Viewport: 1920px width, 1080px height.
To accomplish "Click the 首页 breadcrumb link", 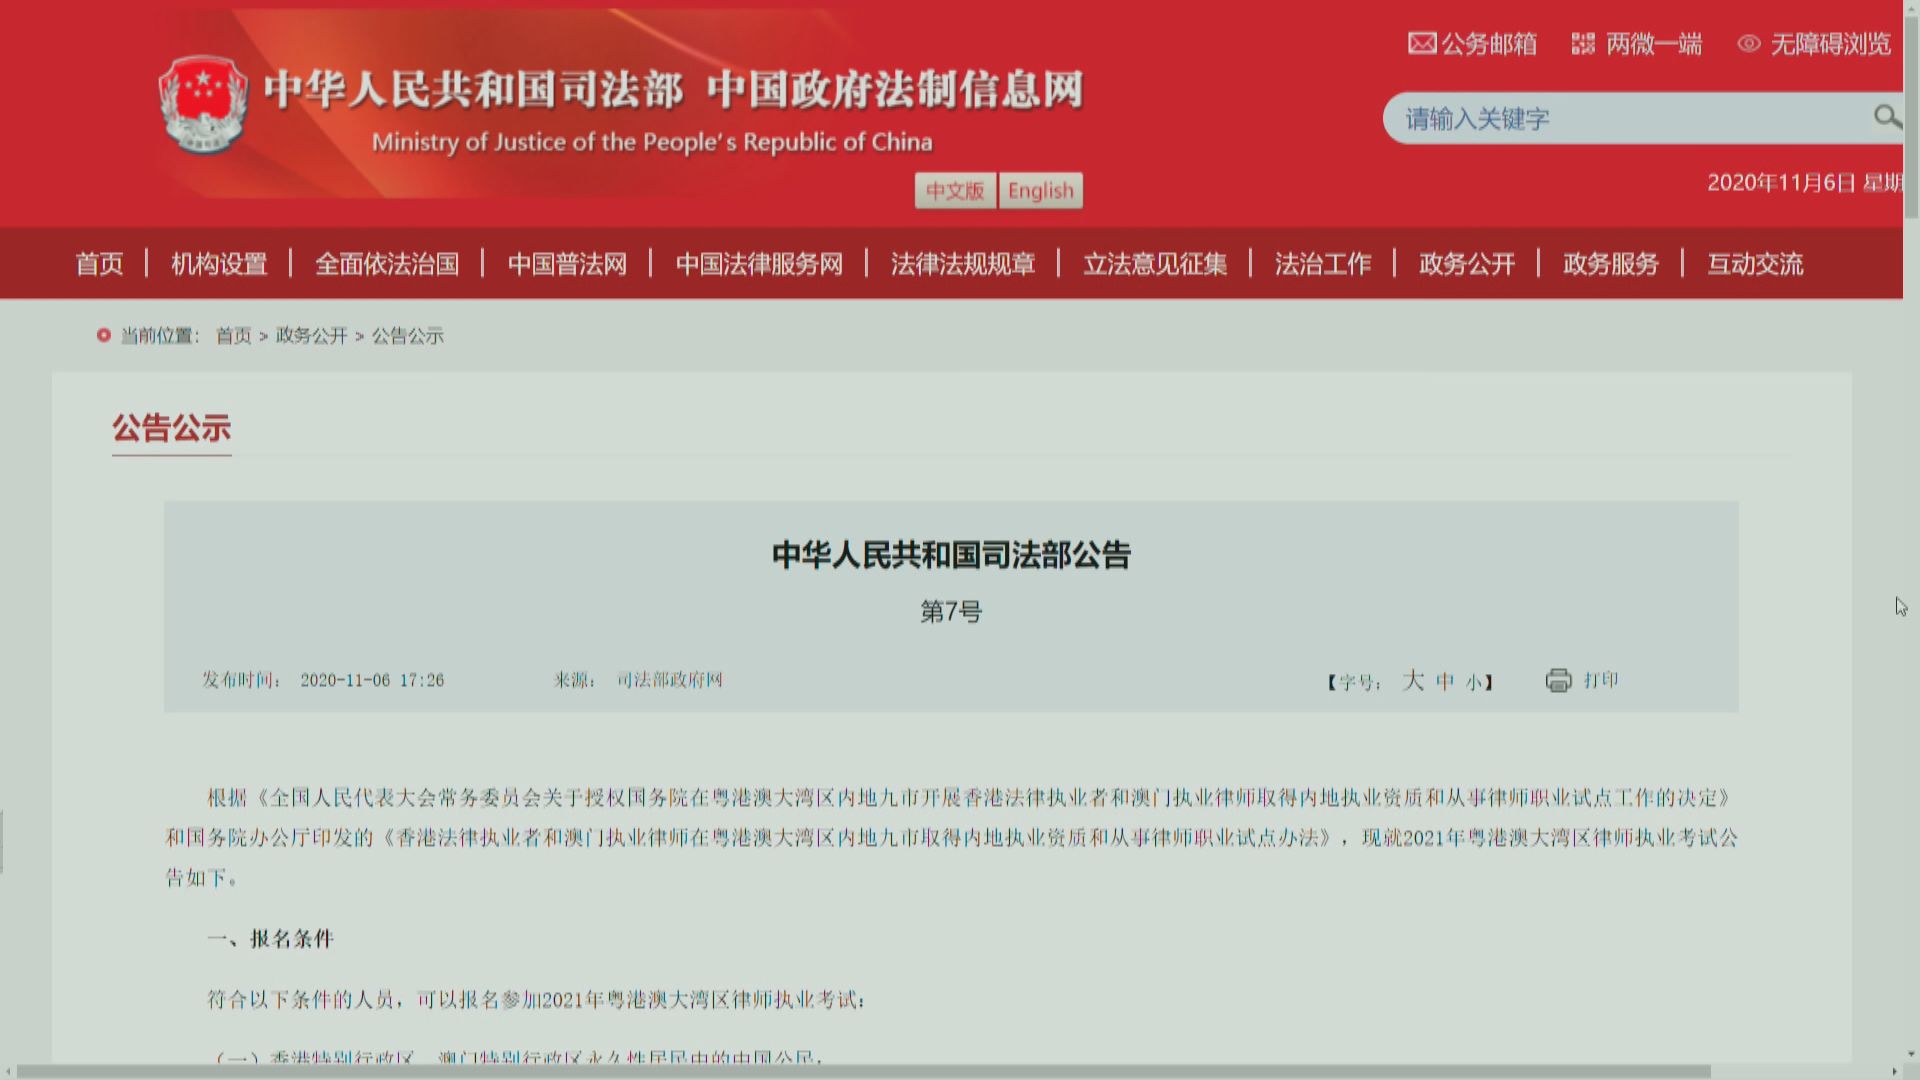I will [x=232, y=336].
